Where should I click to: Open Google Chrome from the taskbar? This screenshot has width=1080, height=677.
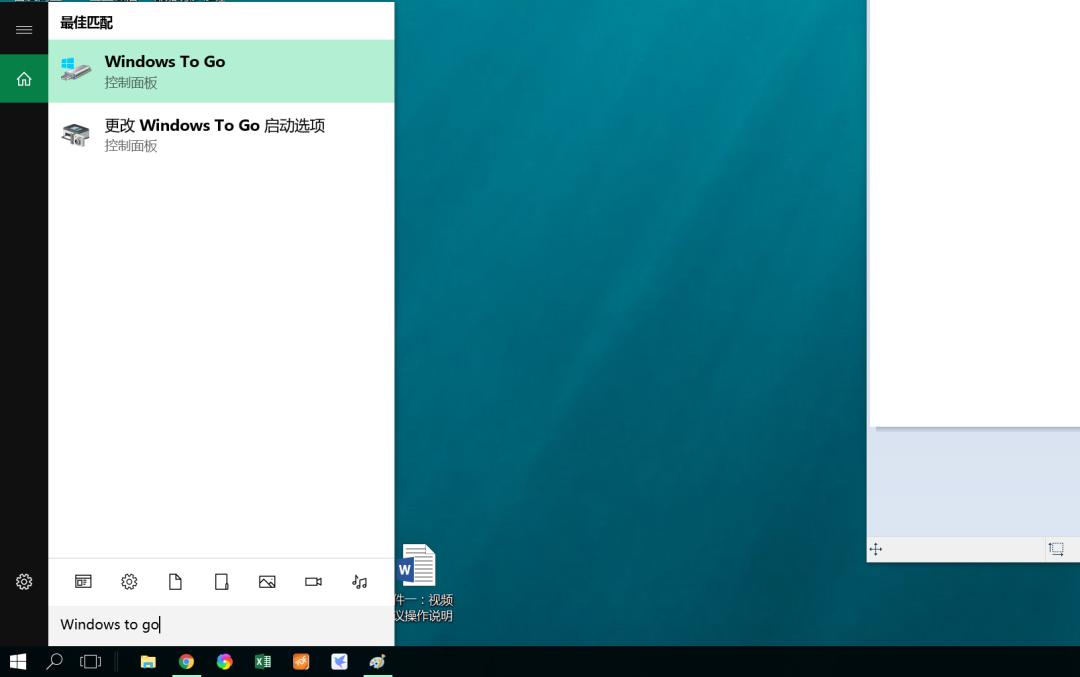point(186,661)
